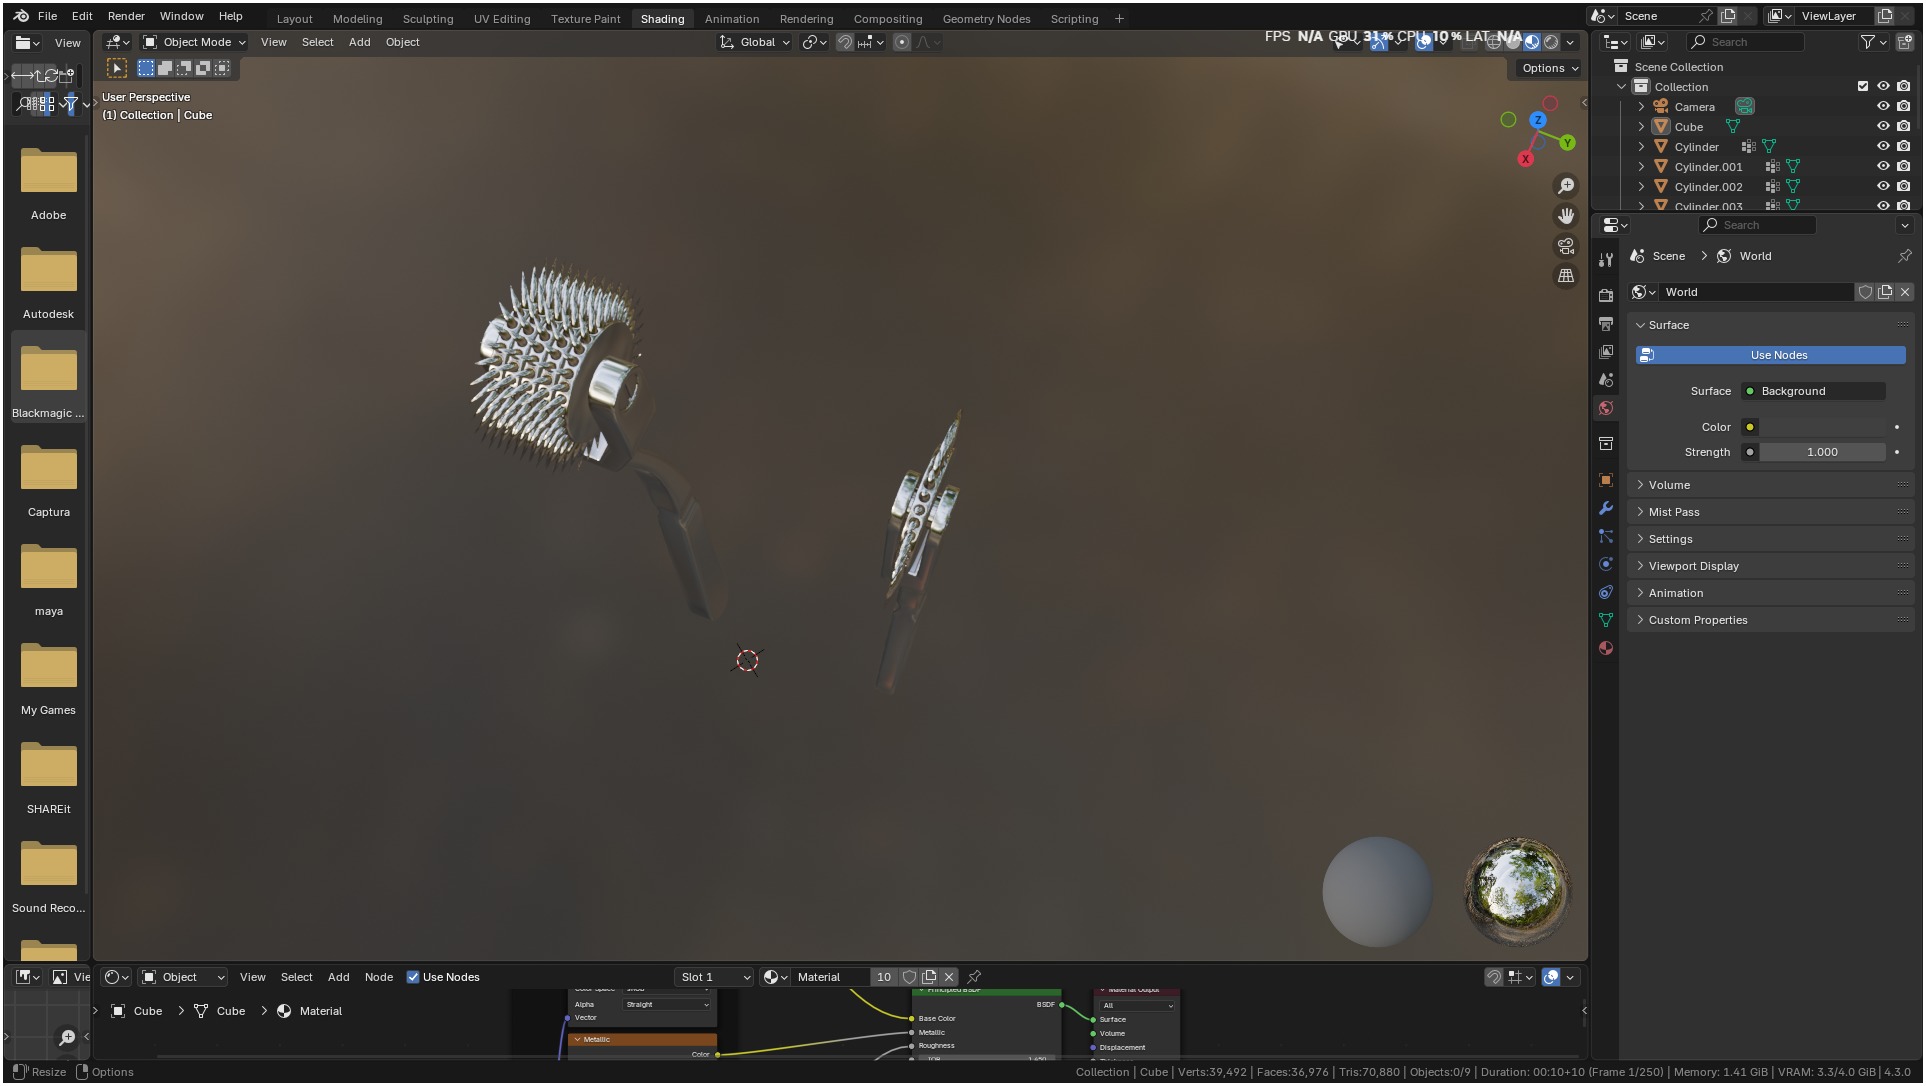Open the World properties tab icon
Image resolution: width=1926 pixels, height=1086 pixels.
[1606, 408]
